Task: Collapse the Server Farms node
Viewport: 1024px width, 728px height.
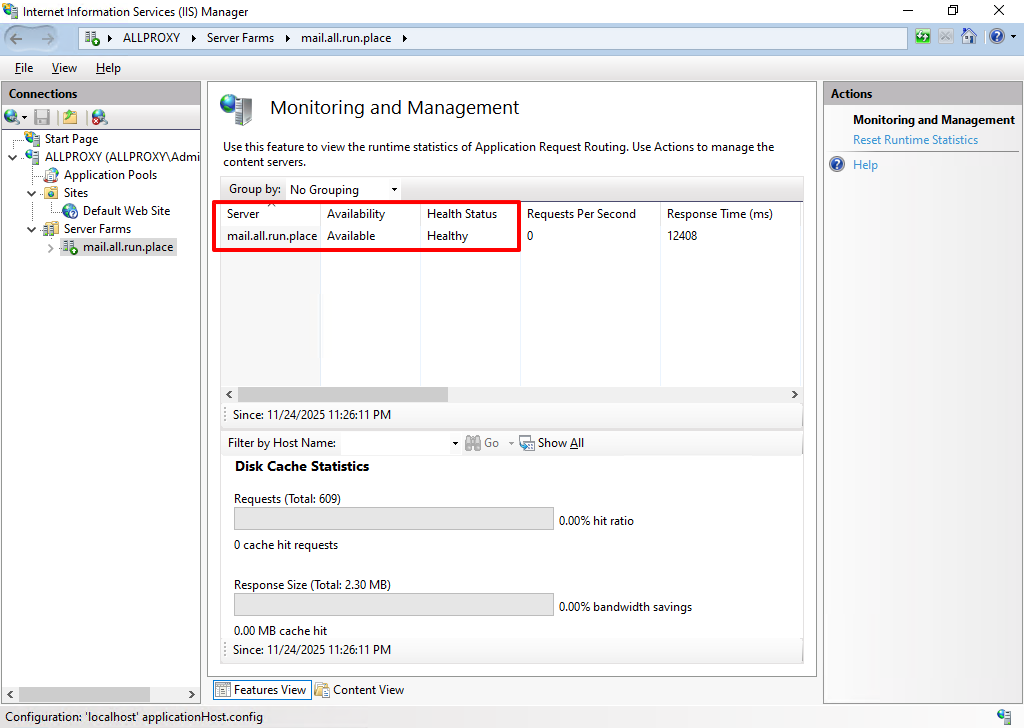Action: (x=31, y=229)
